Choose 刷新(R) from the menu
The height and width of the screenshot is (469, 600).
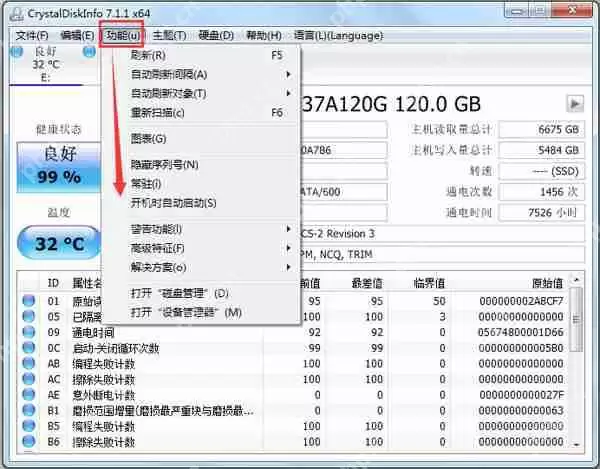click(201, 55)
